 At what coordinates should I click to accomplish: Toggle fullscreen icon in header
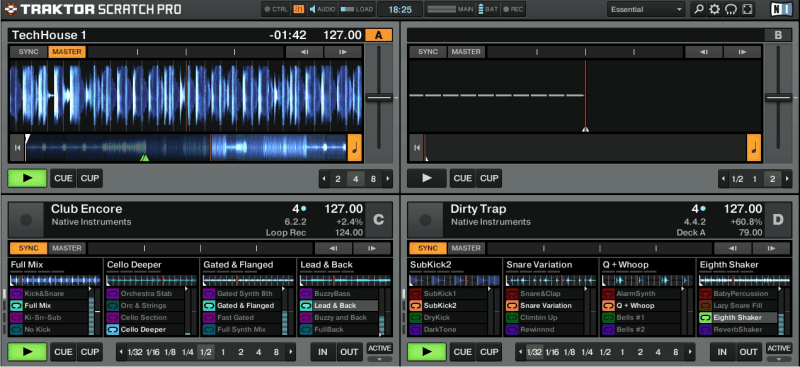point(747,9)
